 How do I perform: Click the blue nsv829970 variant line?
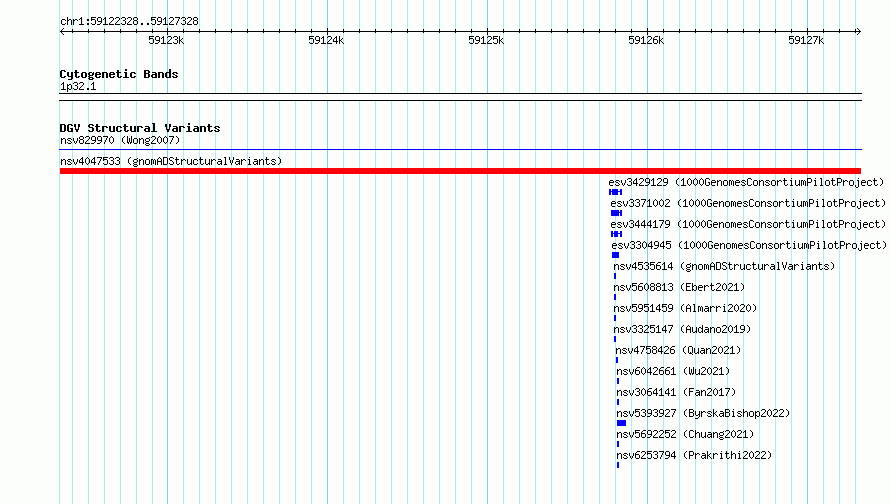click(x=460, y=149)
